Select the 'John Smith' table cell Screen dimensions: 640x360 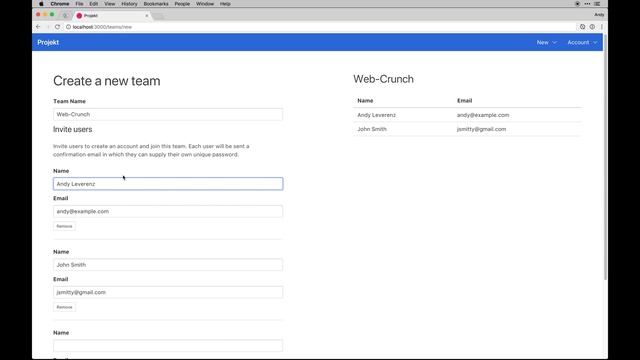pyautogui.click(x=372, y=129)
